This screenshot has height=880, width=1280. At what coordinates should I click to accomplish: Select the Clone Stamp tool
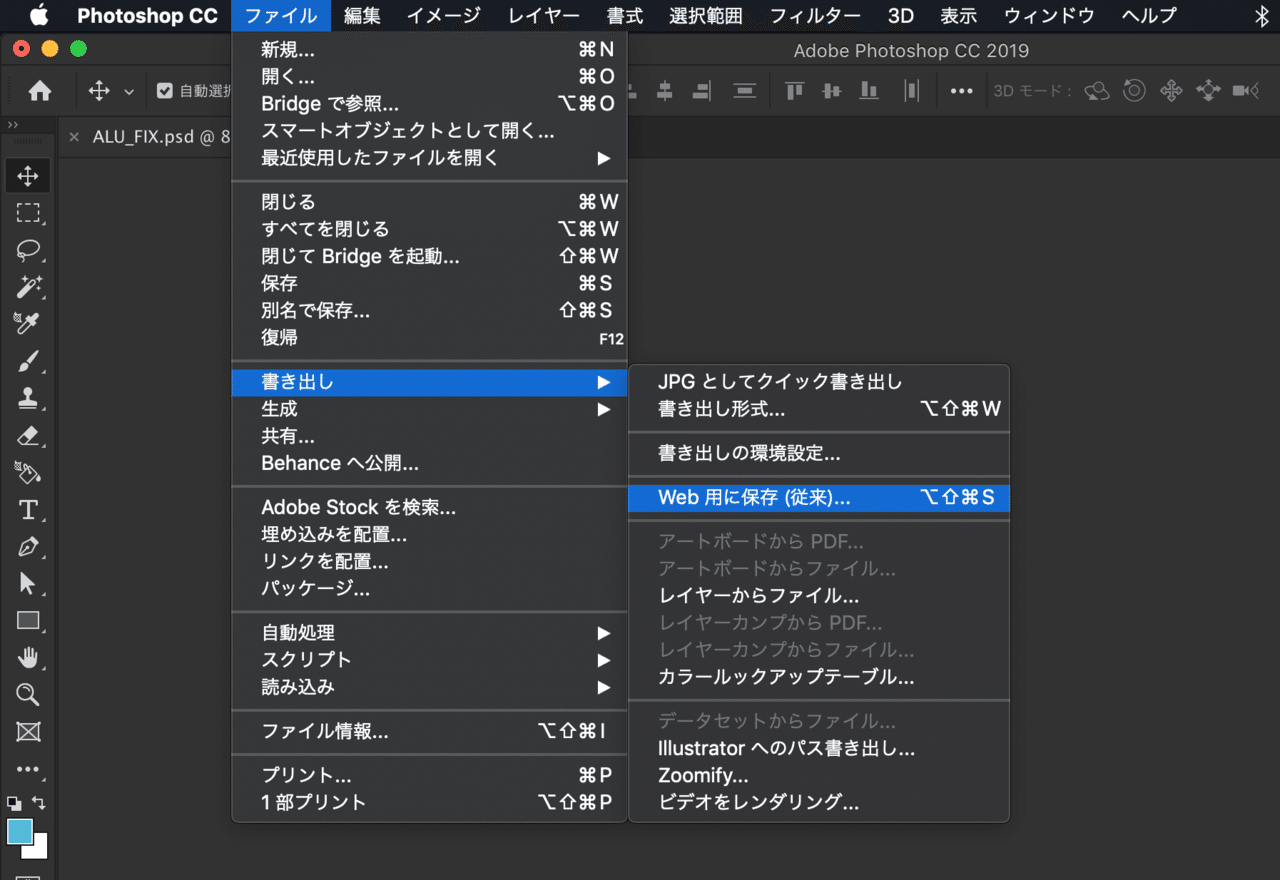[x=28, y=398]
